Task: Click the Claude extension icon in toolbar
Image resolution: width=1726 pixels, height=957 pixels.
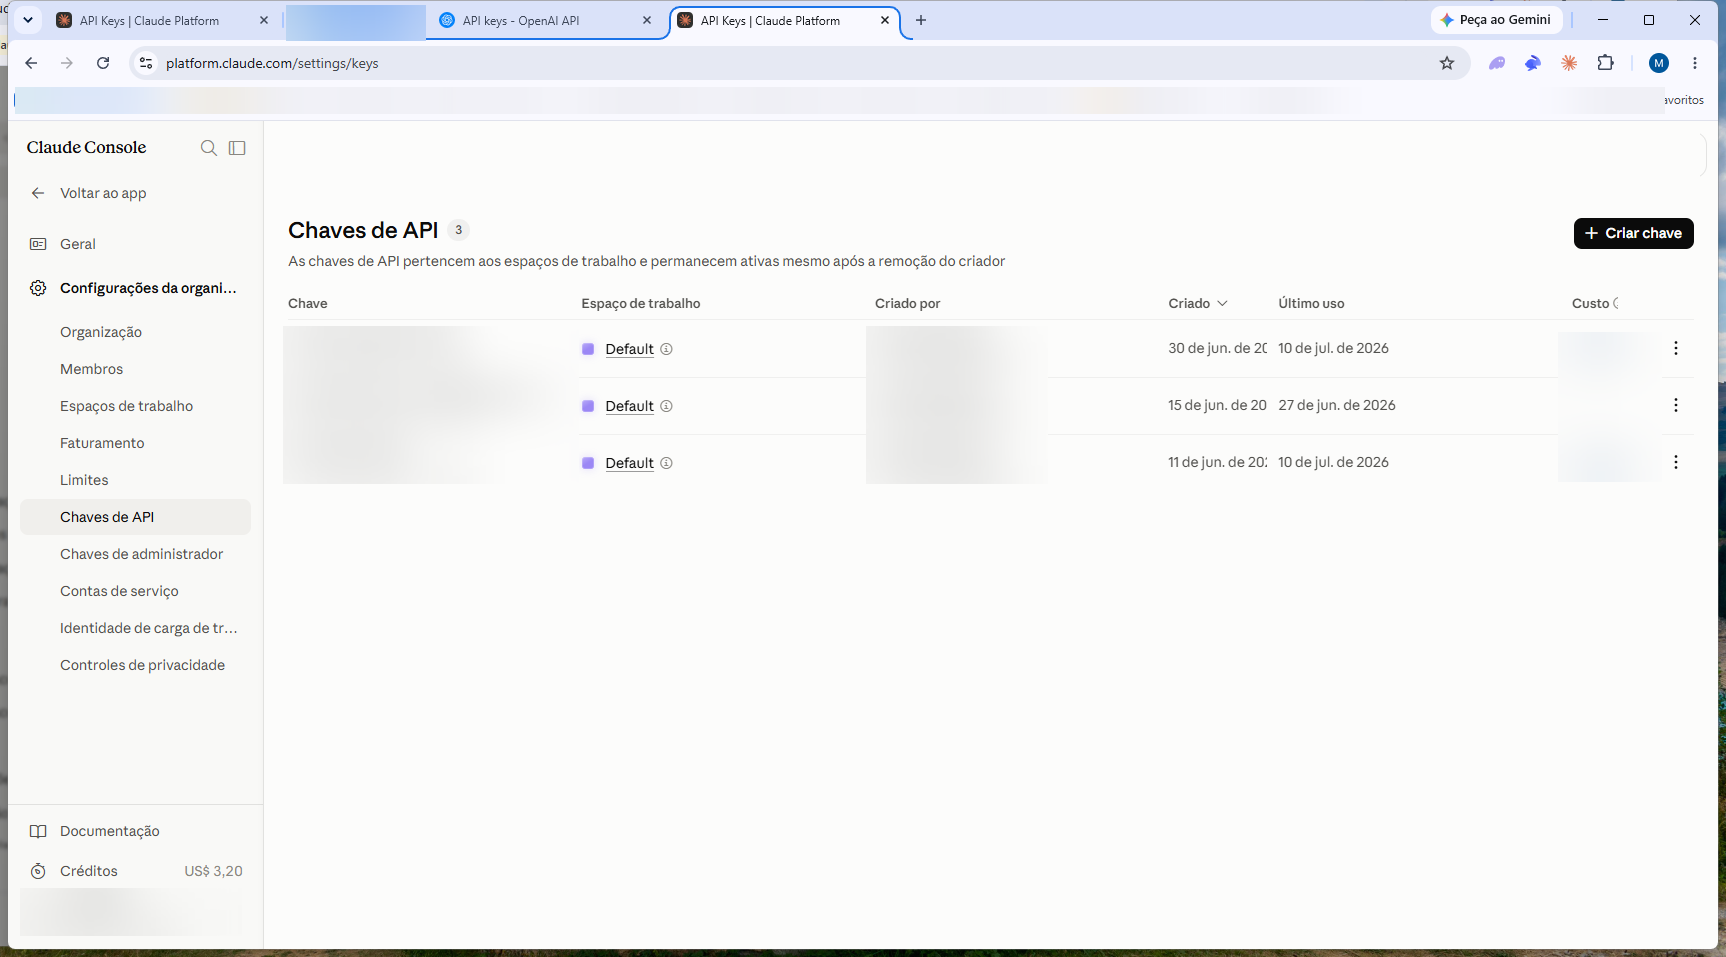Action: pos(1570,63)
